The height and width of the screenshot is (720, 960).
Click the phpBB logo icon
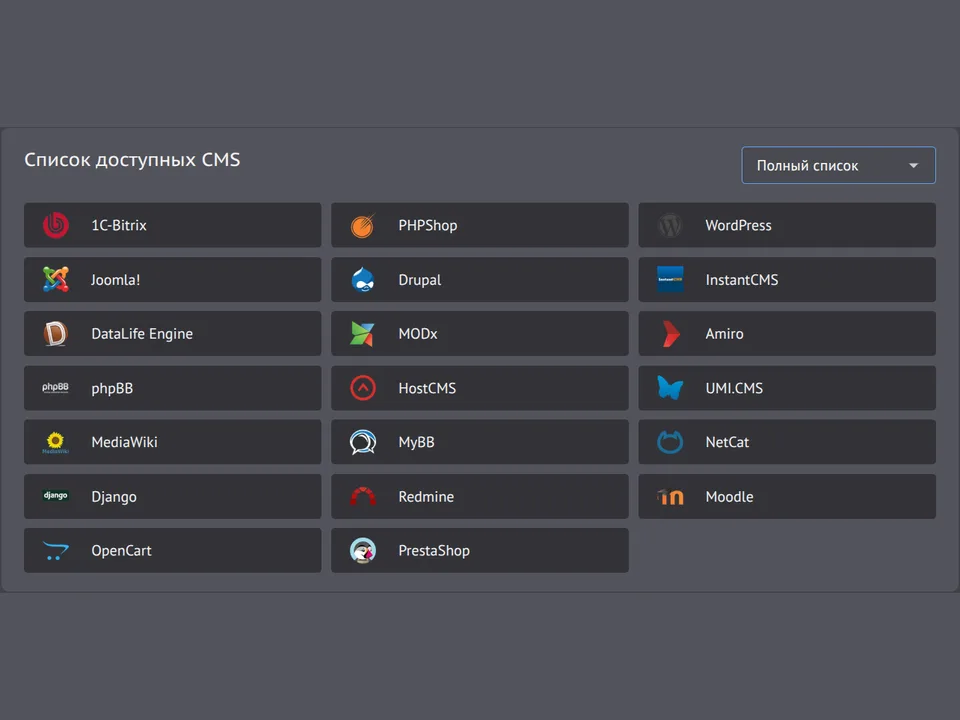click(56, 388)
